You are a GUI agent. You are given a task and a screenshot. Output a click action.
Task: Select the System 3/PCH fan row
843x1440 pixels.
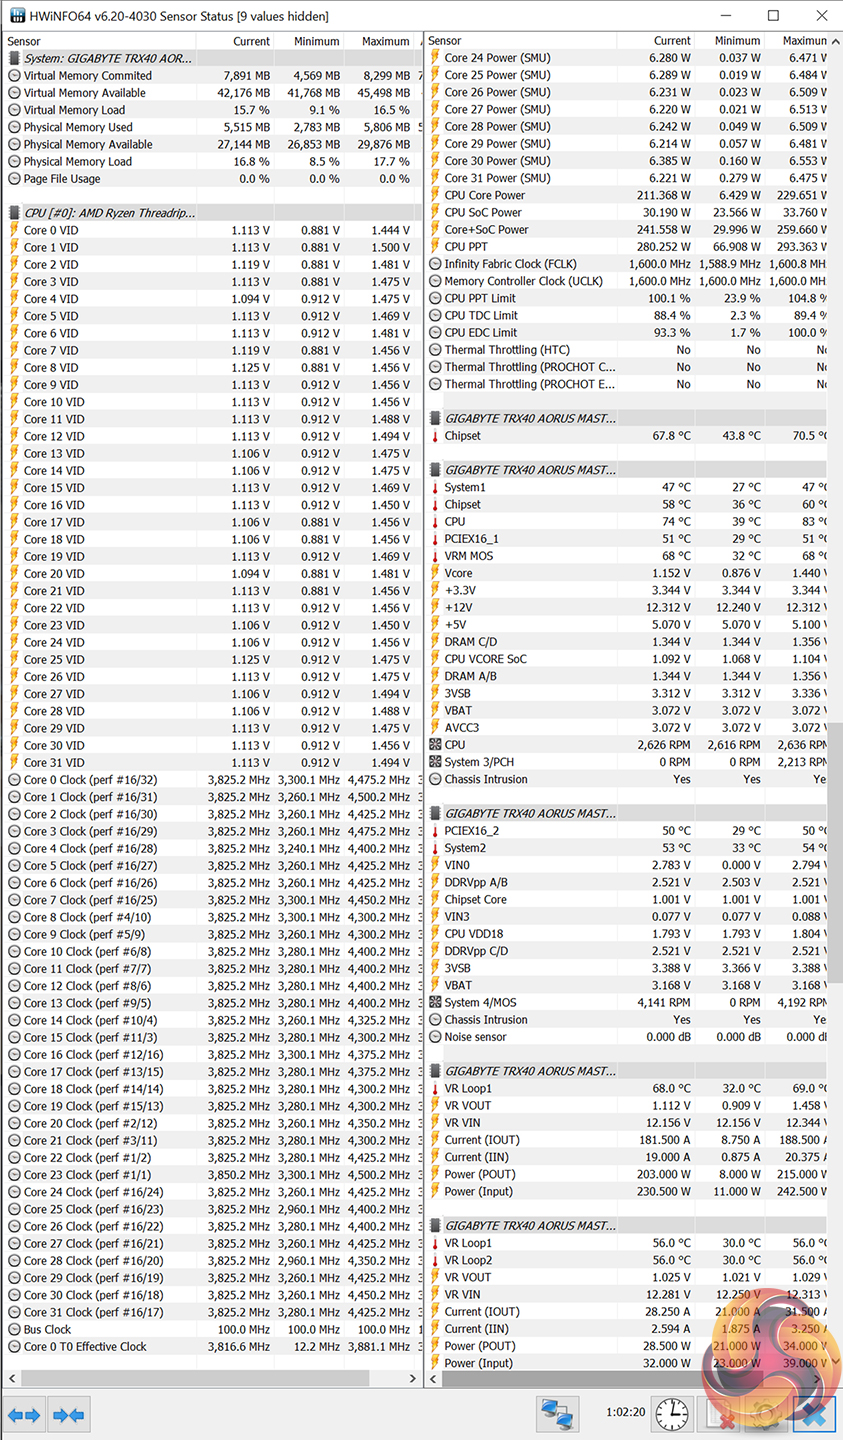(628, 762)
